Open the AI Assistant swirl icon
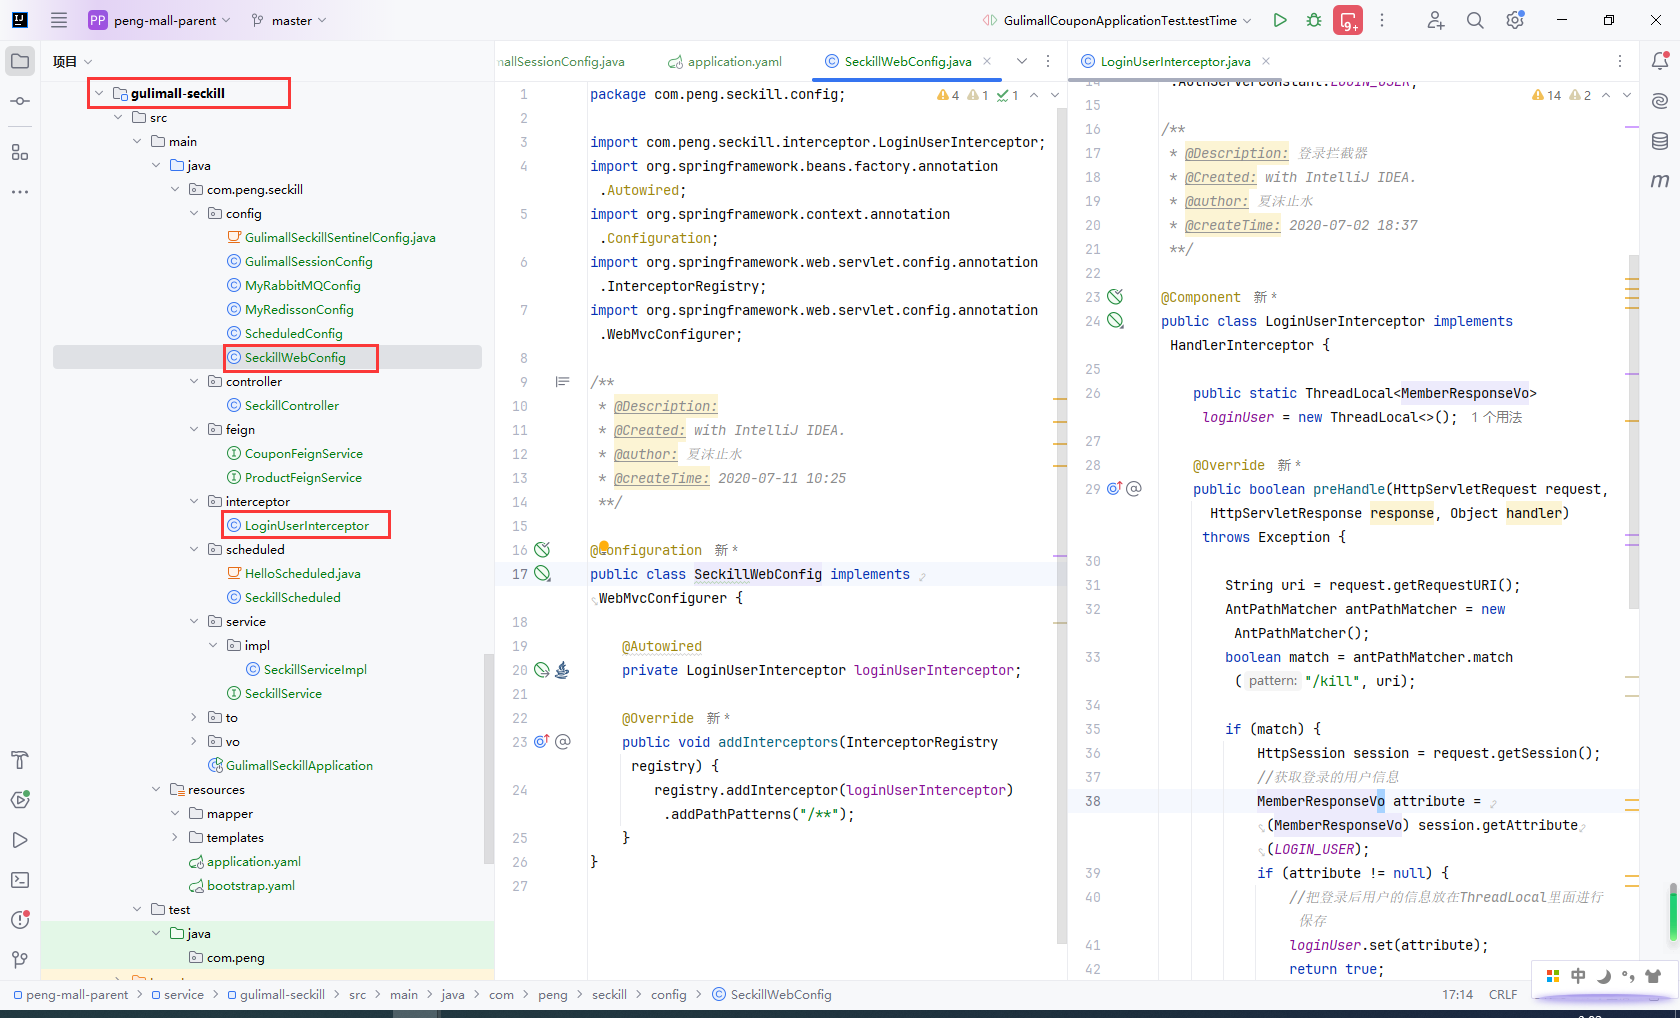This screenshot has width=1680, height=1018. [x=1660, y=101]
